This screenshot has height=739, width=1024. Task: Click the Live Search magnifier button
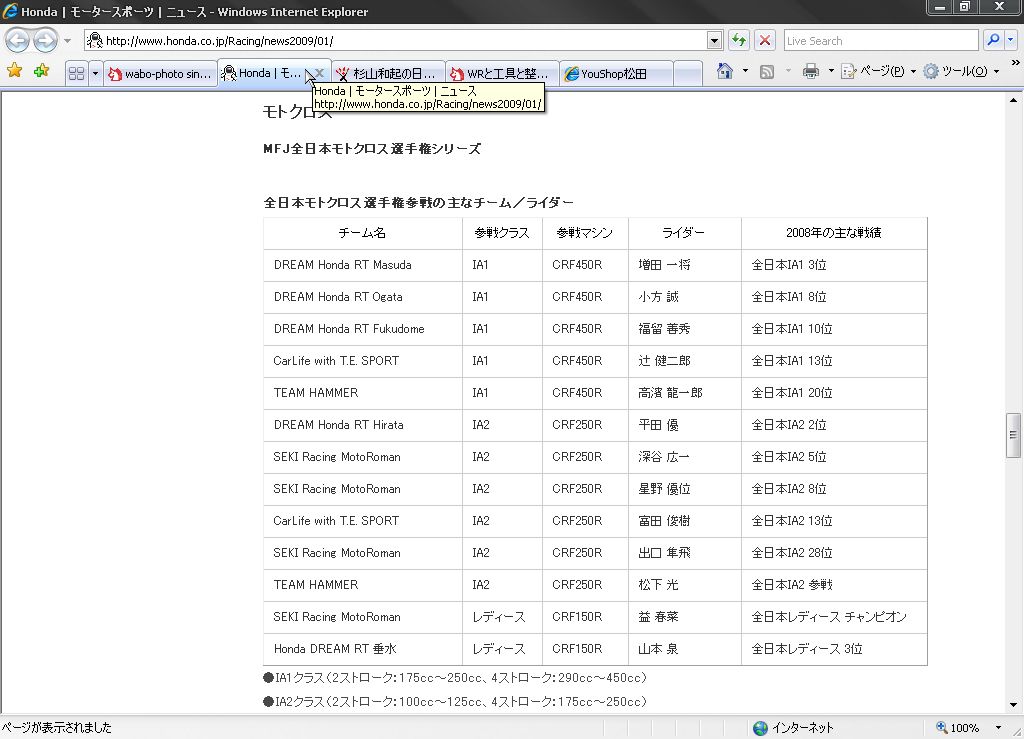tap(993, 40)
